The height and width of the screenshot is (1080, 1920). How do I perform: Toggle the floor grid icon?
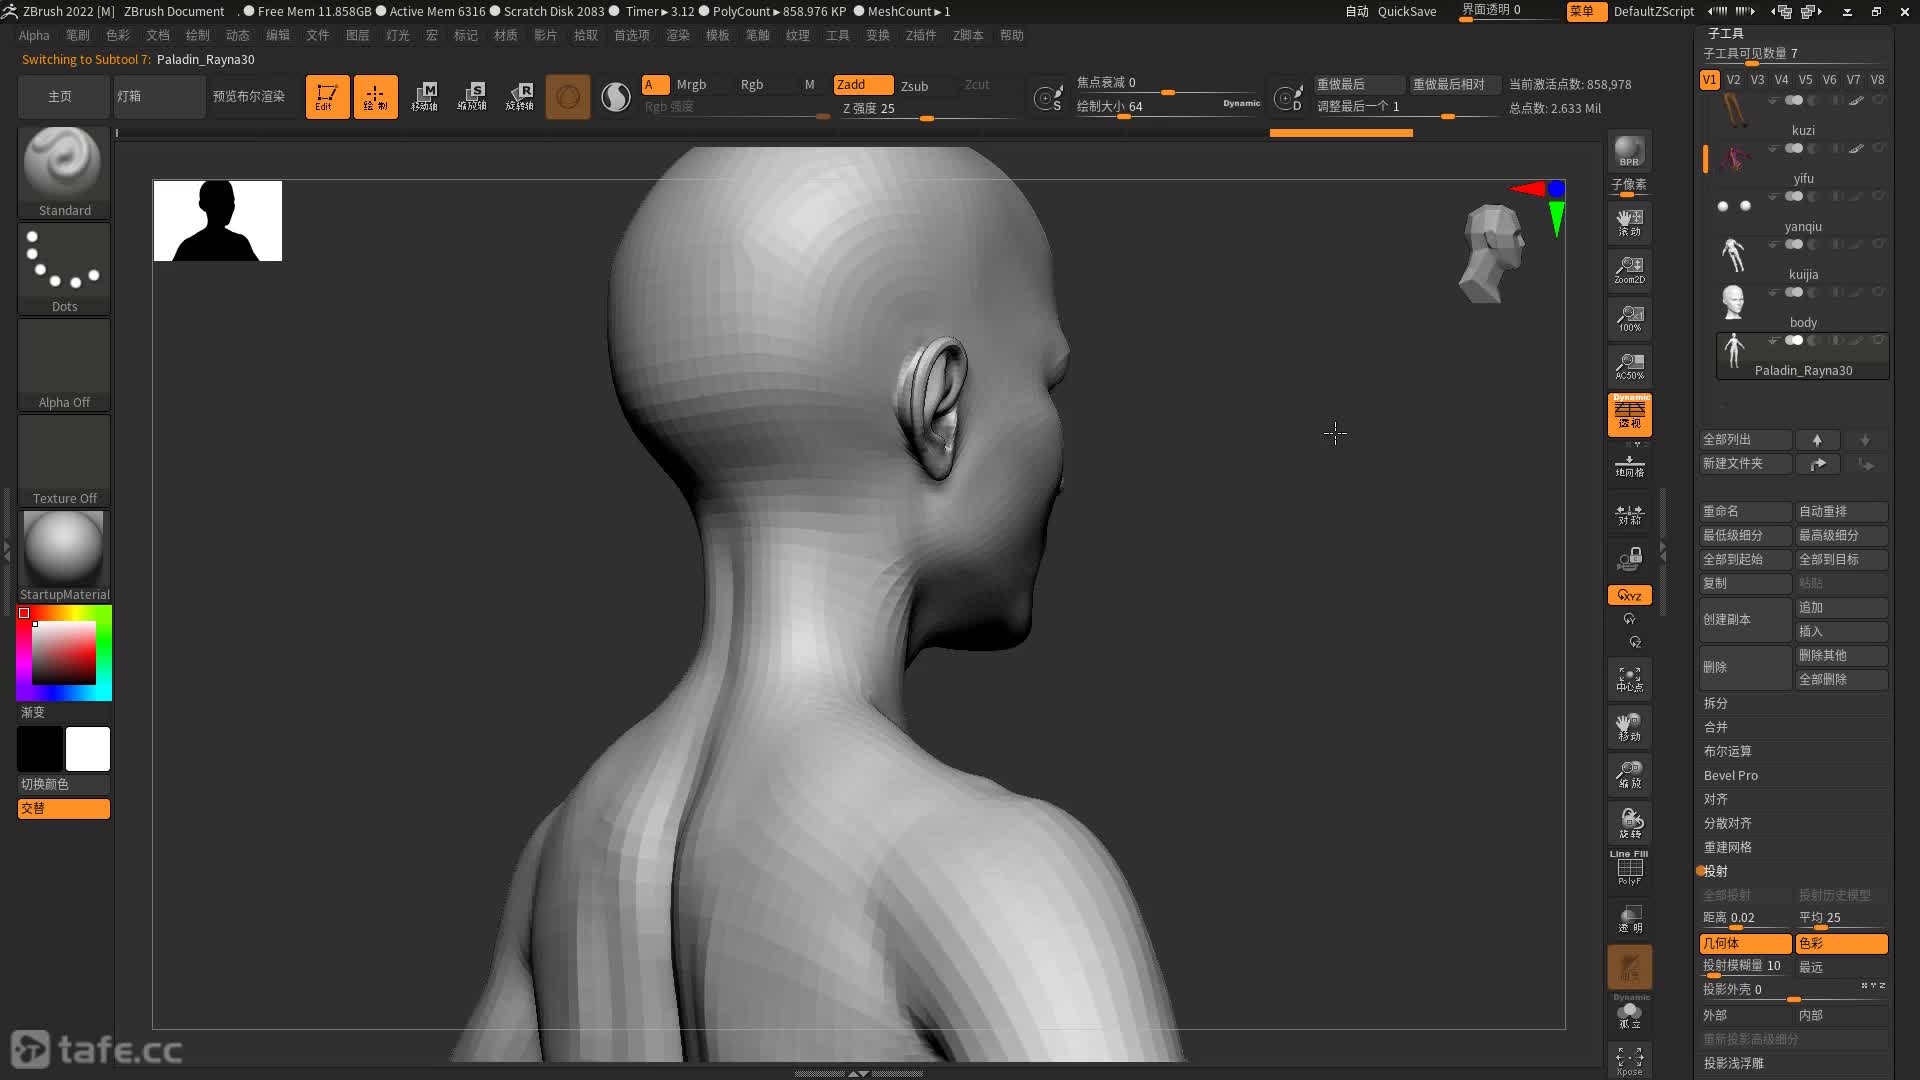pos(1629,465)
